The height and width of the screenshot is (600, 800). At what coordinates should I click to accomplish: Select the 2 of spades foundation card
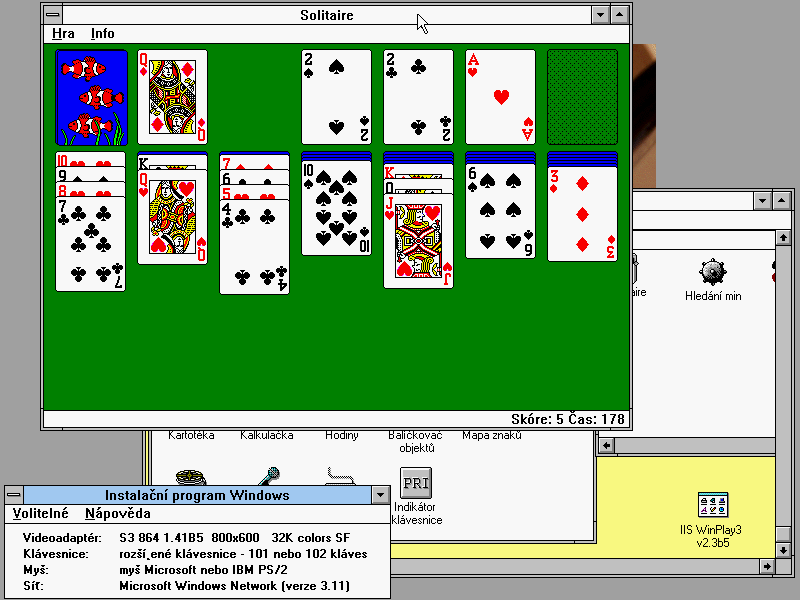pyautogui.click(x=336, y=97)
